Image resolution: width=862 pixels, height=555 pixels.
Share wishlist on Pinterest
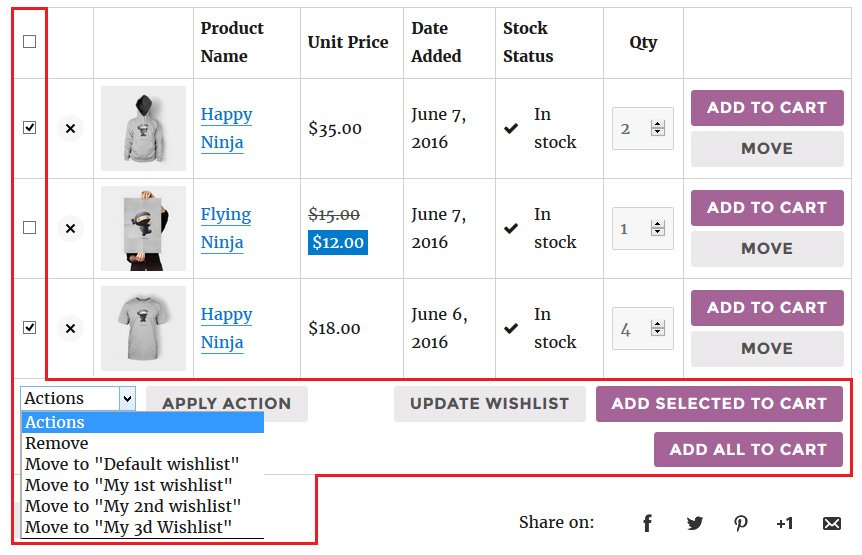[x=741, y=523]
